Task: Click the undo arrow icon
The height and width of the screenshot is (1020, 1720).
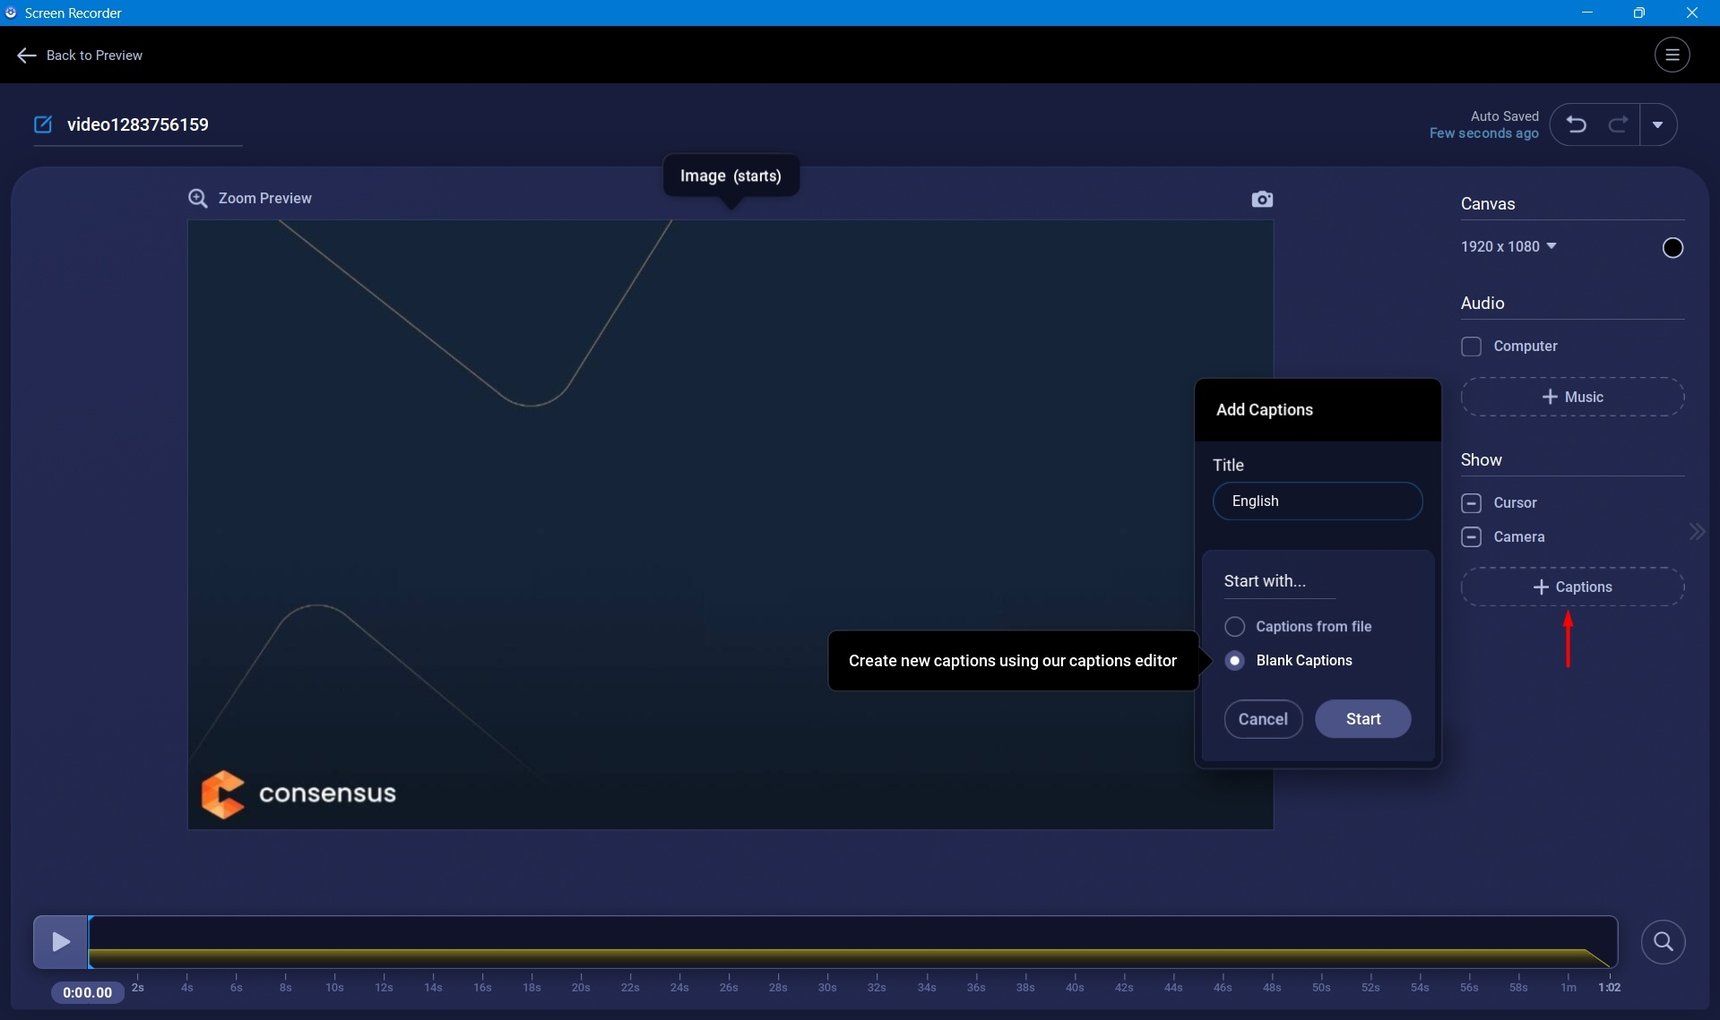Action: click(1577, 125)
